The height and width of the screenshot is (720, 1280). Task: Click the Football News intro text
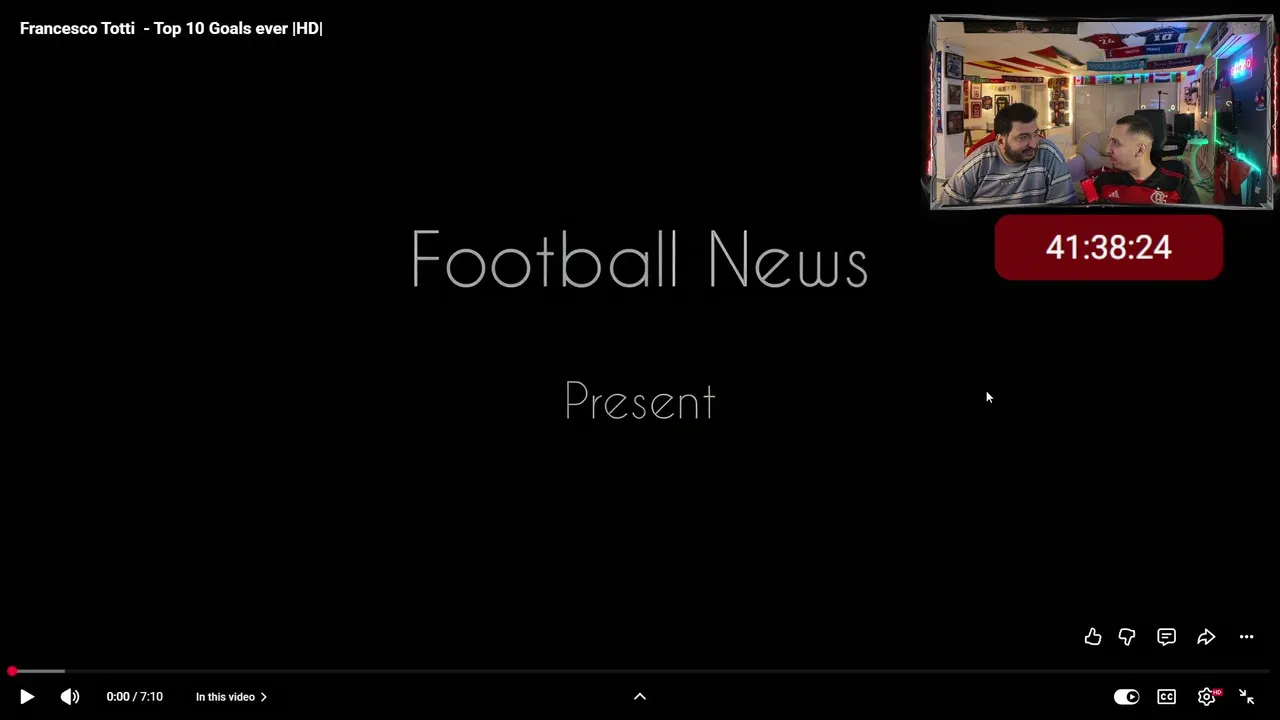[640, 259]
